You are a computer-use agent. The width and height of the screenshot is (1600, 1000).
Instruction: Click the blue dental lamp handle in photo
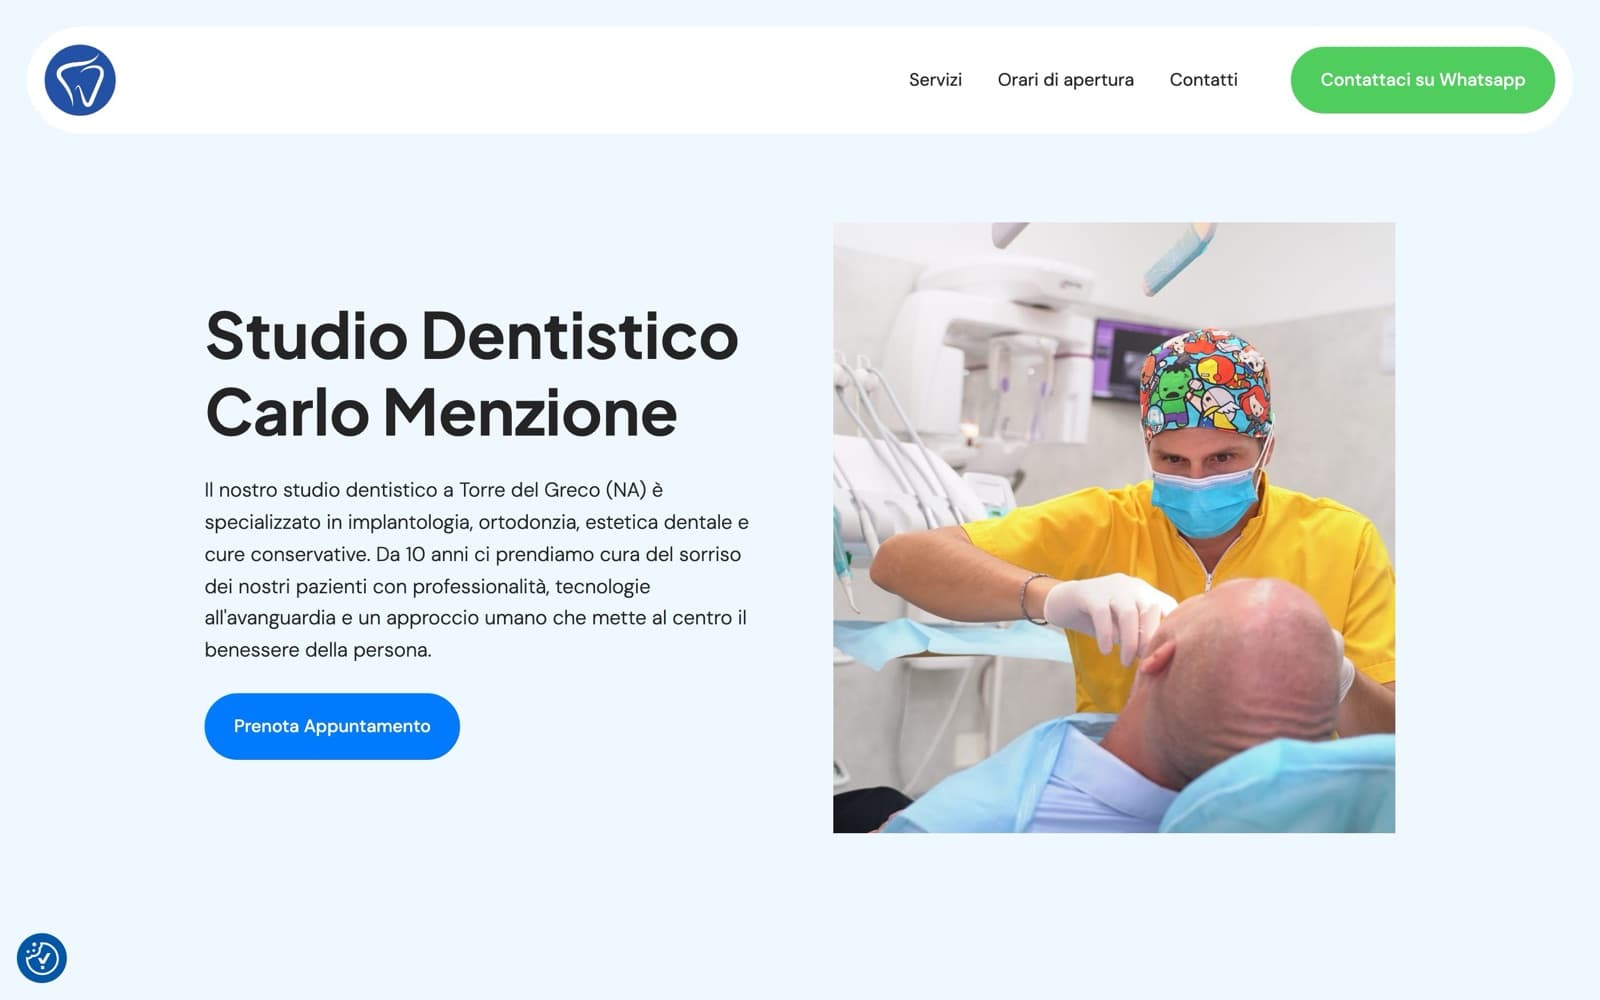pos(1180,256)
